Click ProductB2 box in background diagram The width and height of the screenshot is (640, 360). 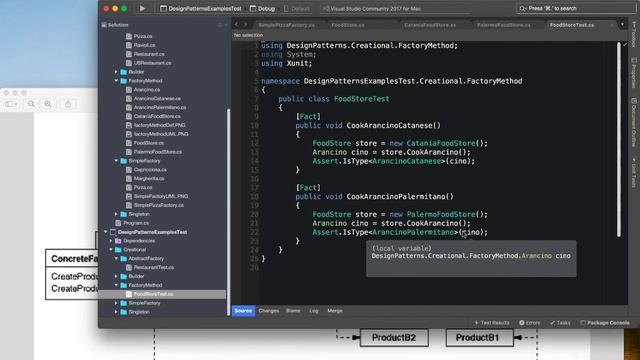click(394, 338)
